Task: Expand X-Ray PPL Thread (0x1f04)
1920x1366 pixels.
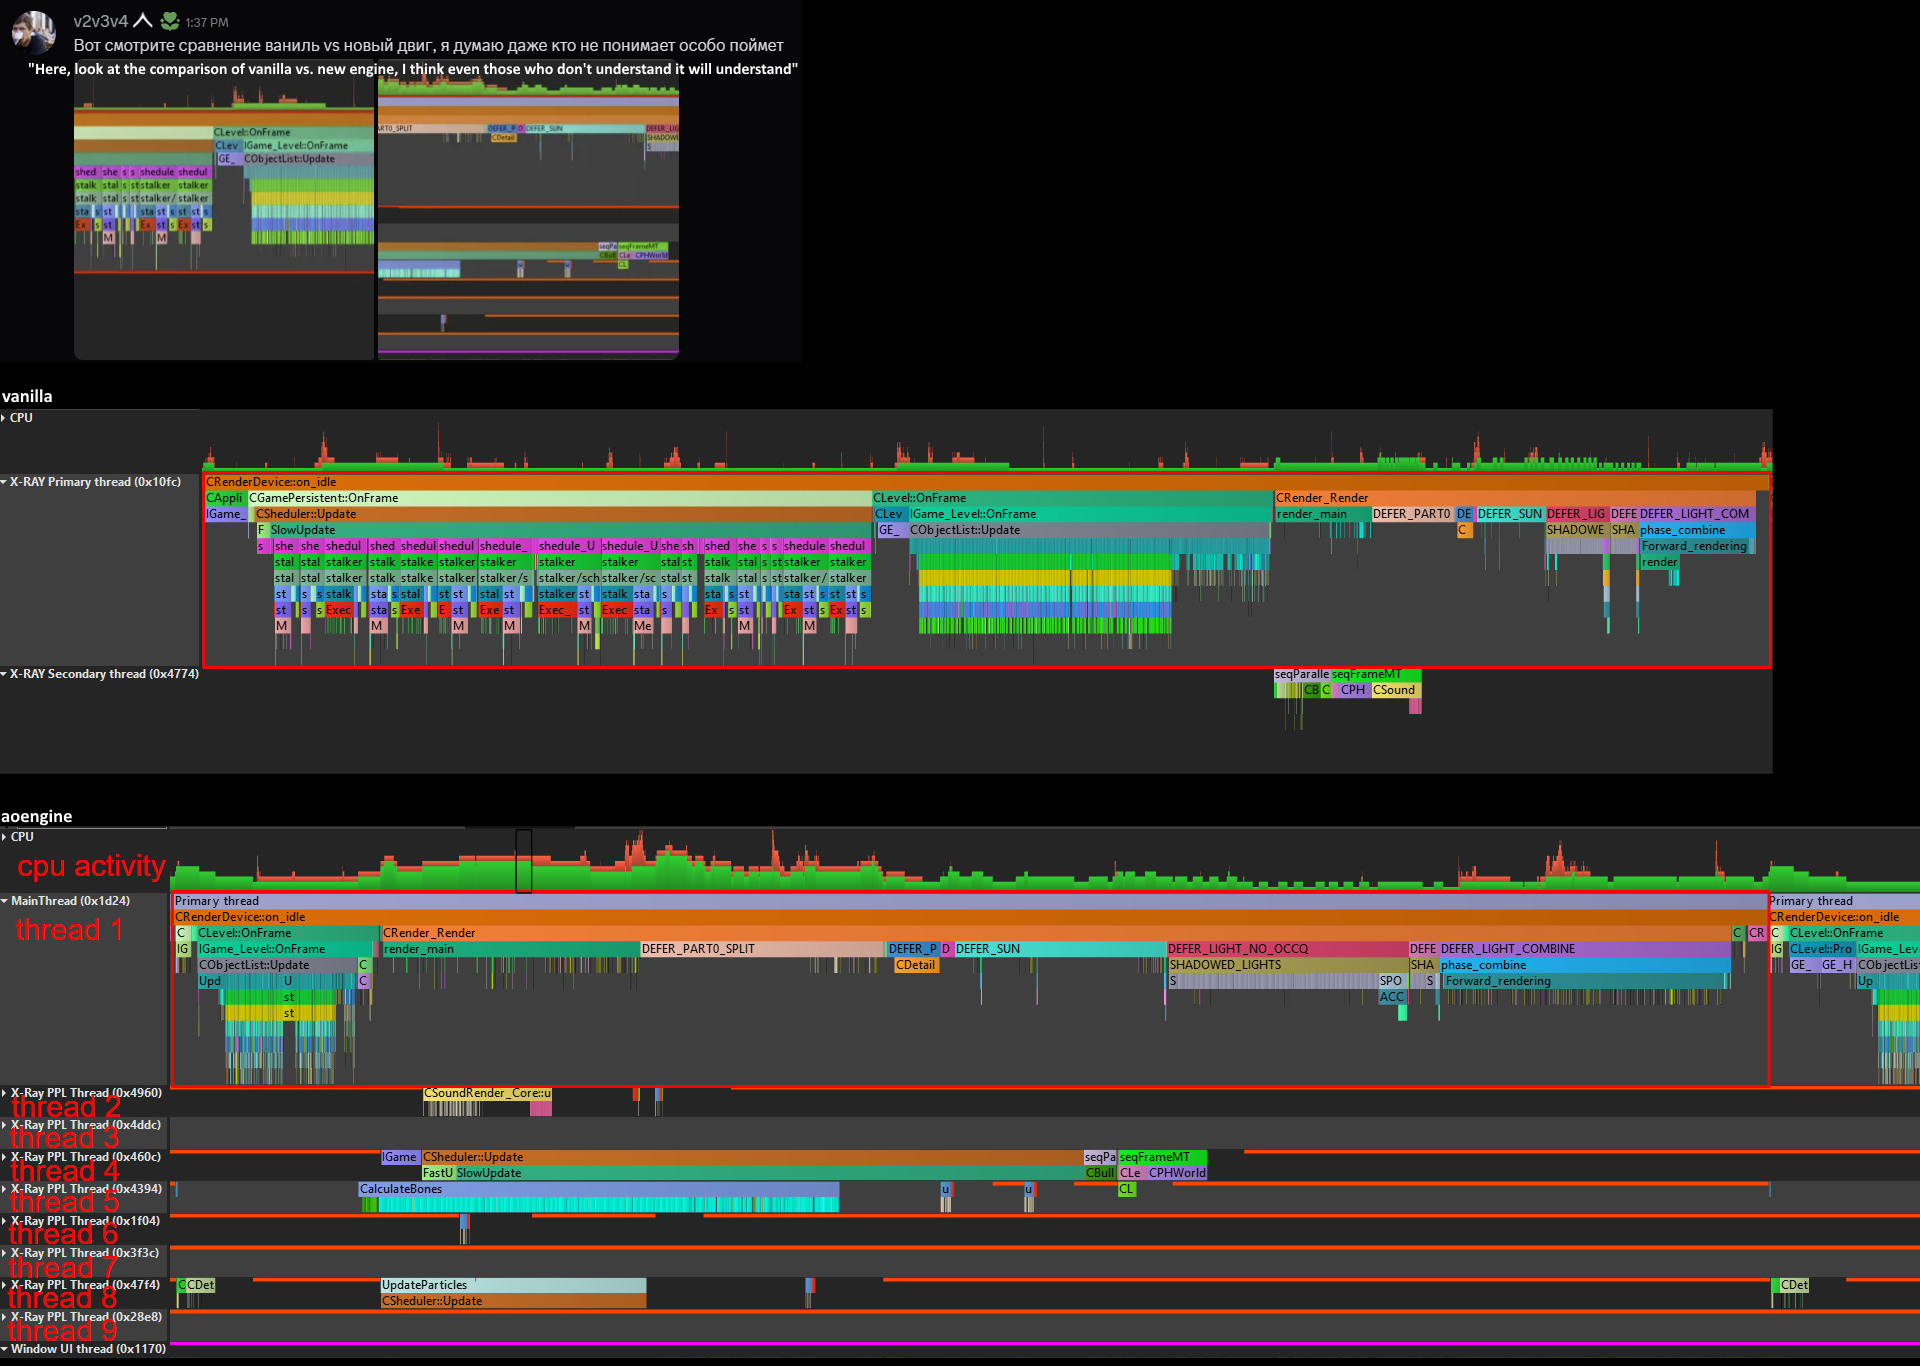Action: pyautogui.click(x=4, y=1221)
